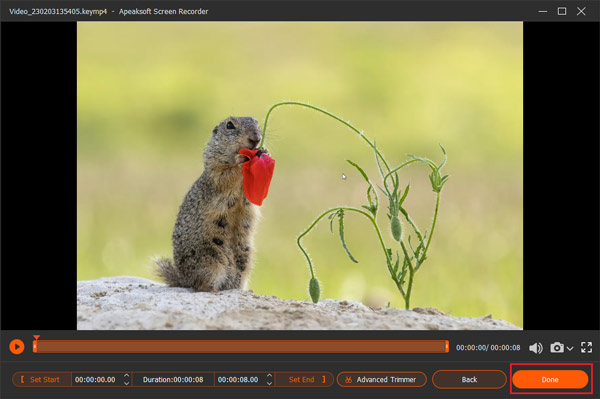The width and height of the screenshot is (600, 399).
Task: Edit the end time field 00:00:08.00
Action: (238, 379)
